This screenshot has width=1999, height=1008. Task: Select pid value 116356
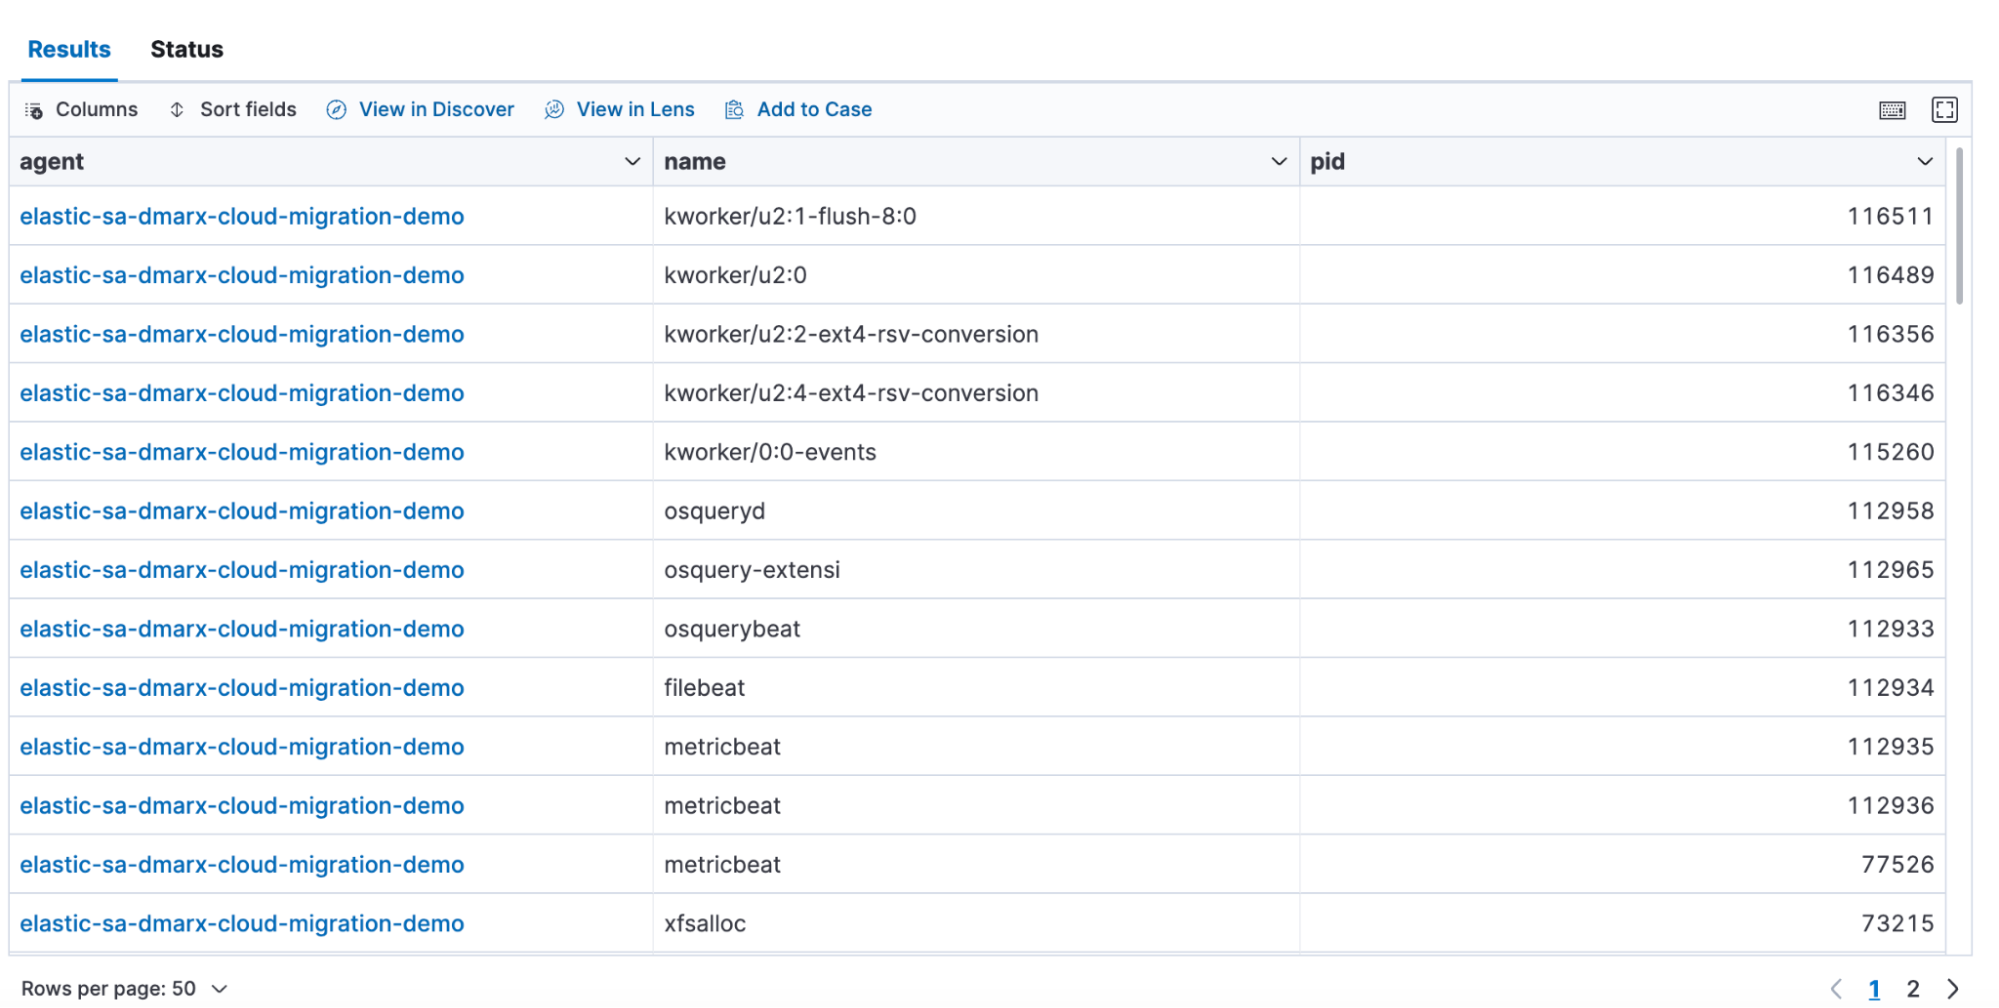[x=1890, y=334]
